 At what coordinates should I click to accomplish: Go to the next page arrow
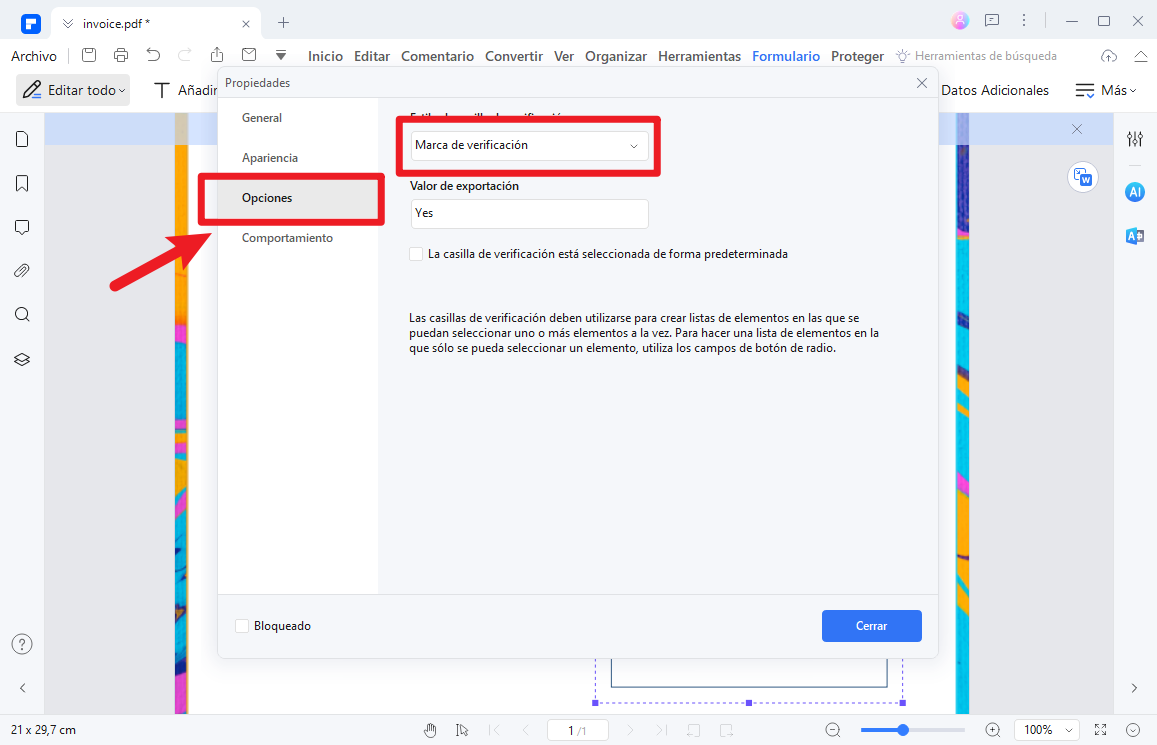coord(629,730)
